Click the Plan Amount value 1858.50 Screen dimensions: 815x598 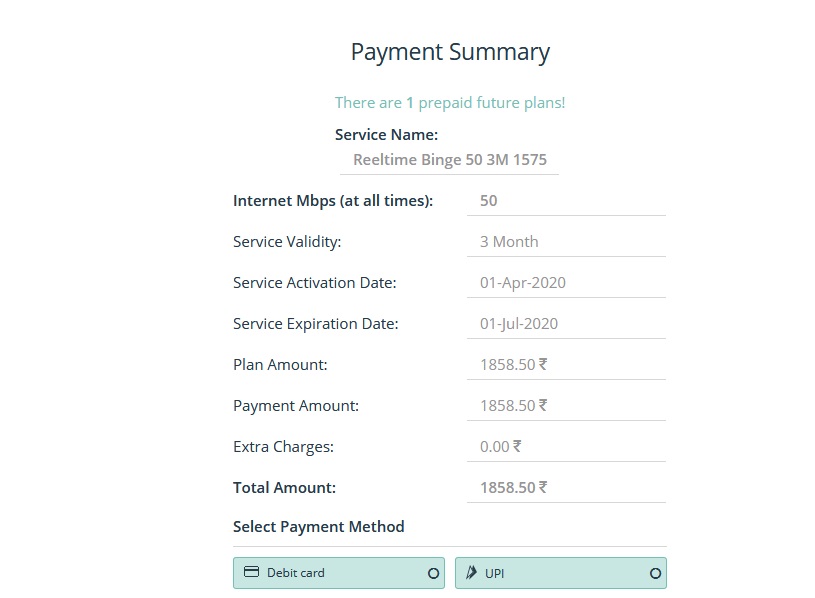[508, 365]
